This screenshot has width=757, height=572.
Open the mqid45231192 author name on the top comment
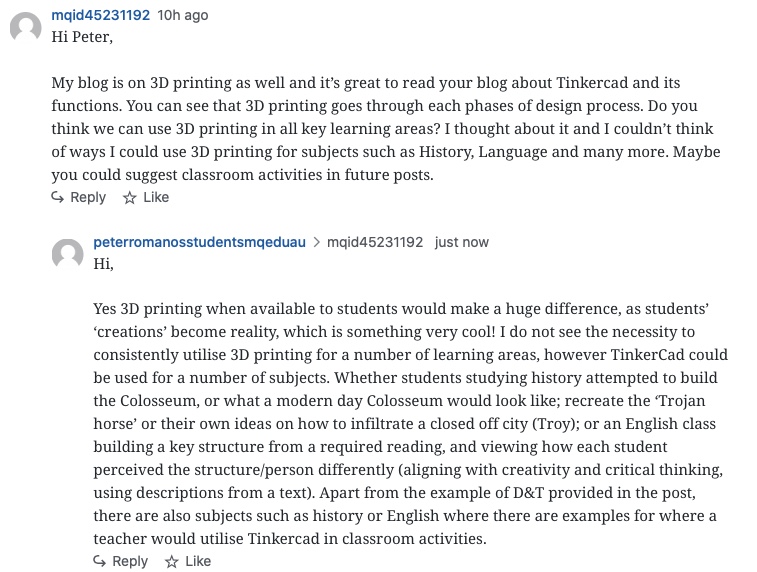tap(100, 16)
